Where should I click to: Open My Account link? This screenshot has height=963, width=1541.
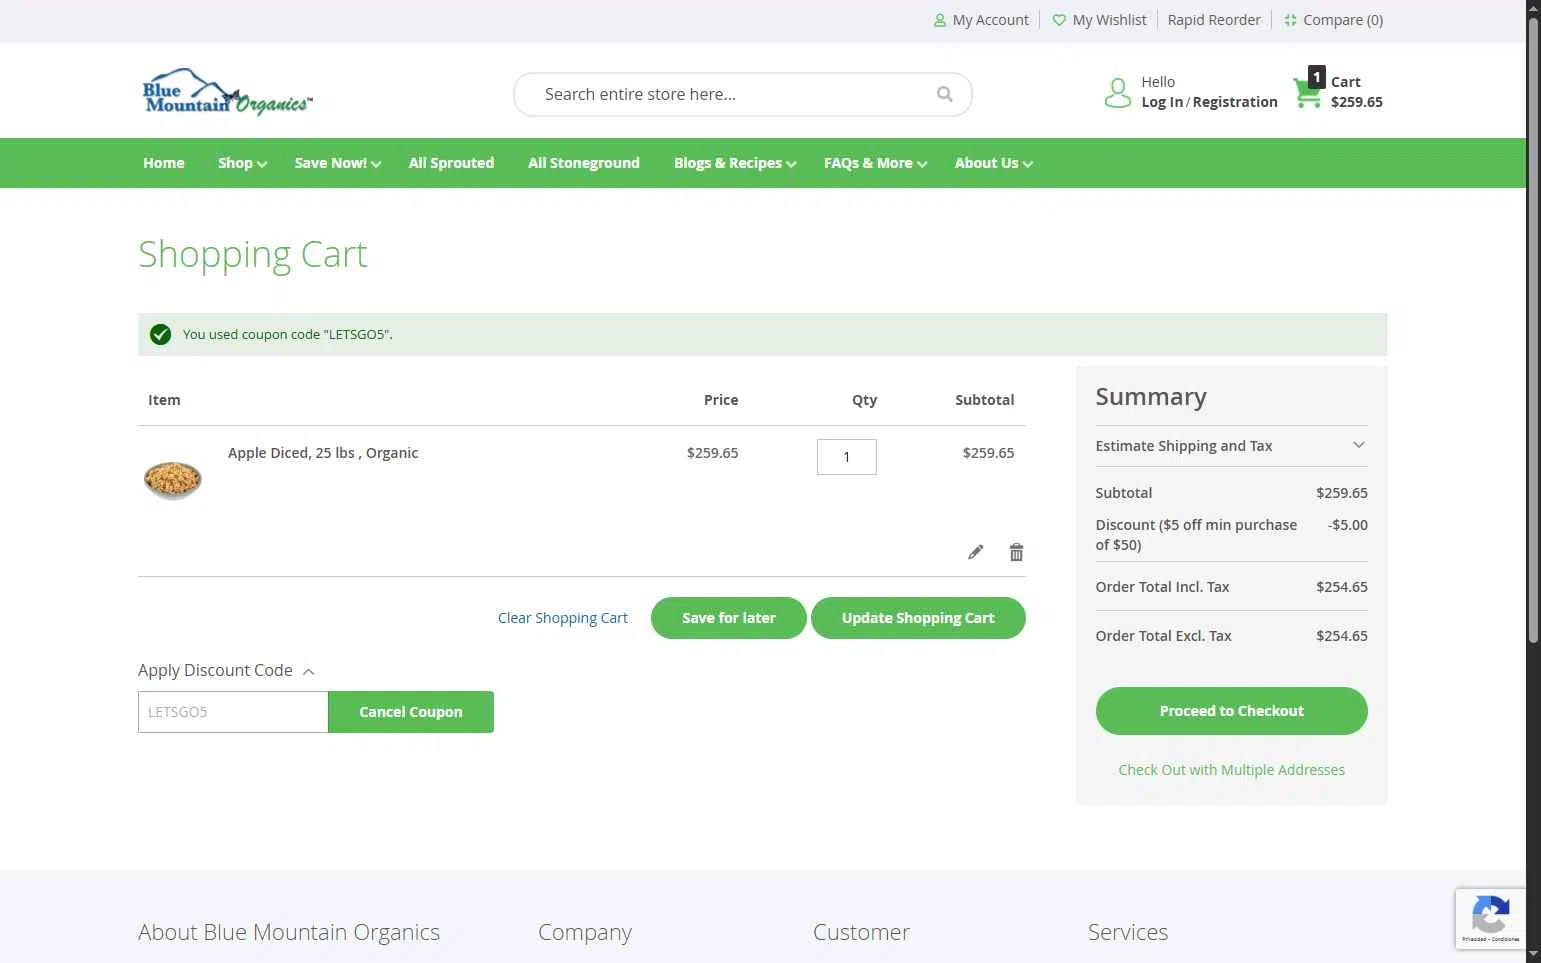pyautogui.click(x=981, y=20)
